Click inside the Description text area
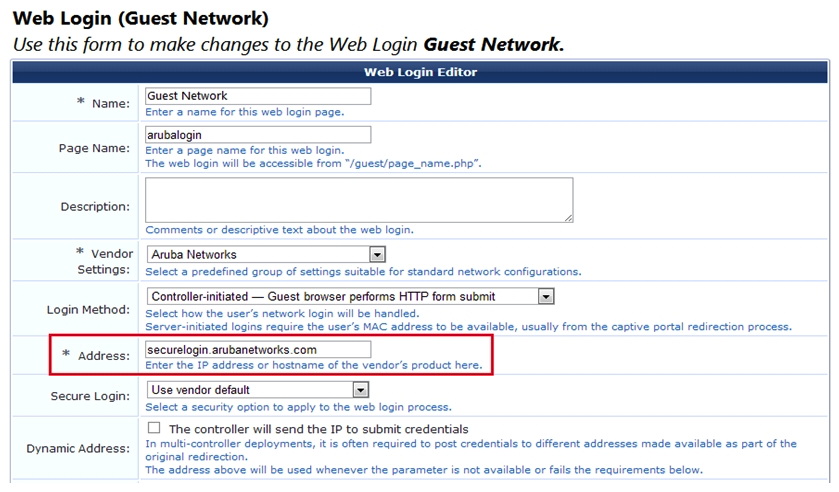 tap(359, 200)
